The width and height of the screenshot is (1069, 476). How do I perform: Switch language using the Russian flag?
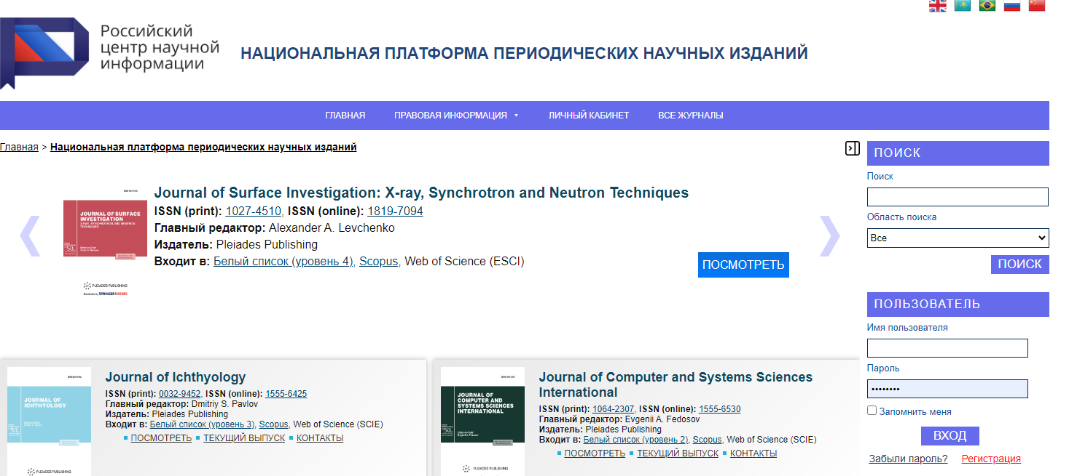pyautogui.click(x=1012, y=5)
